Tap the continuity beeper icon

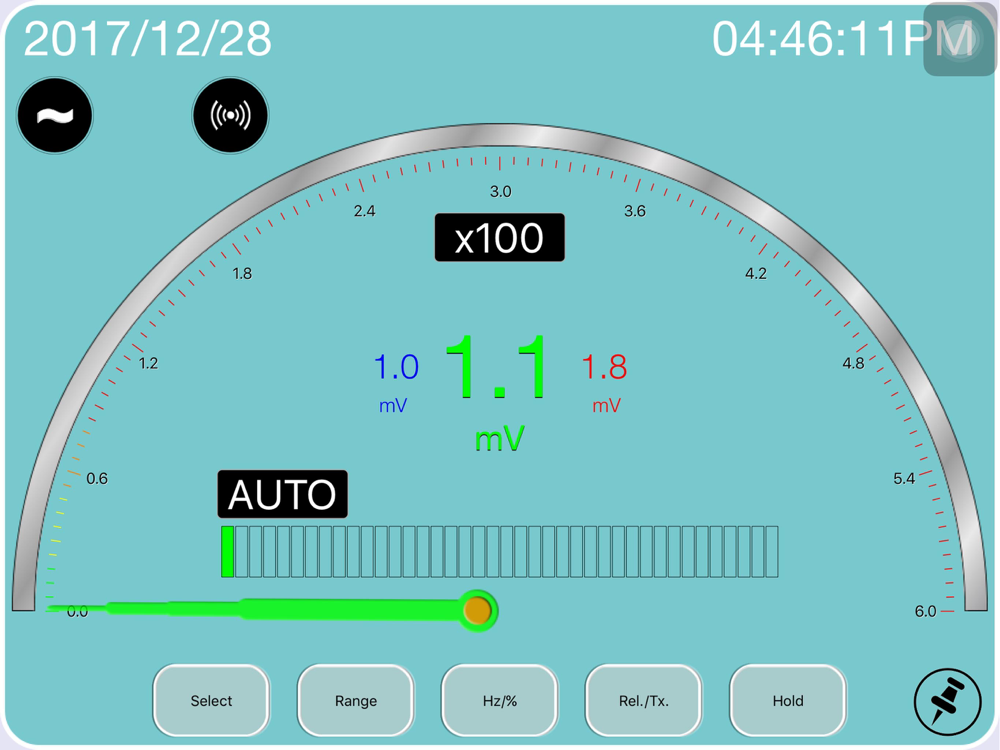(x=230, y=115)
